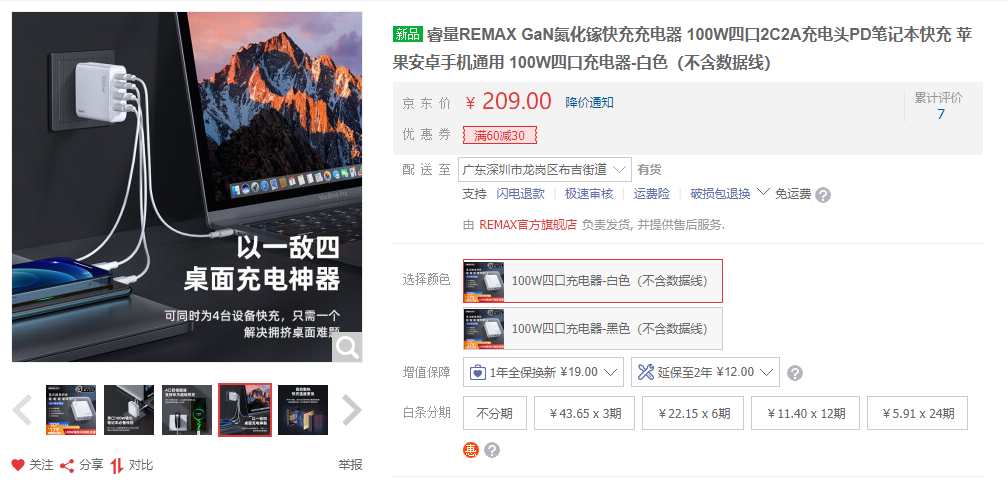Click the 分享 share icon

[x=67, y=465]
